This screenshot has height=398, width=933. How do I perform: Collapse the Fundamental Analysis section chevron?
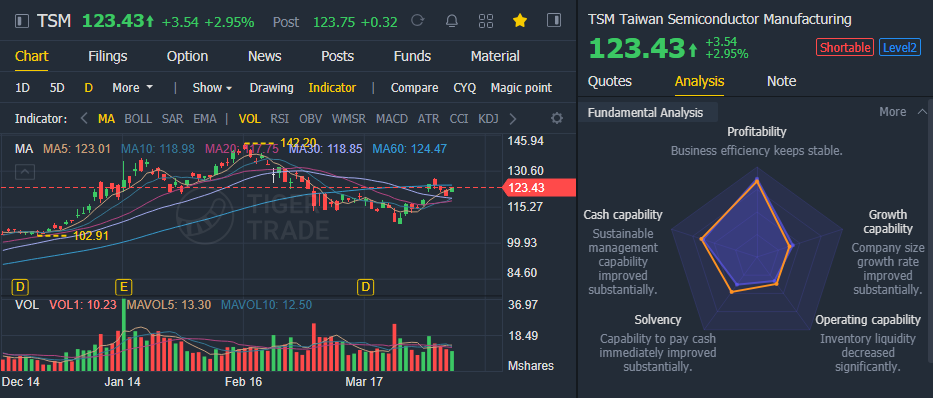(x=922, y=112)
